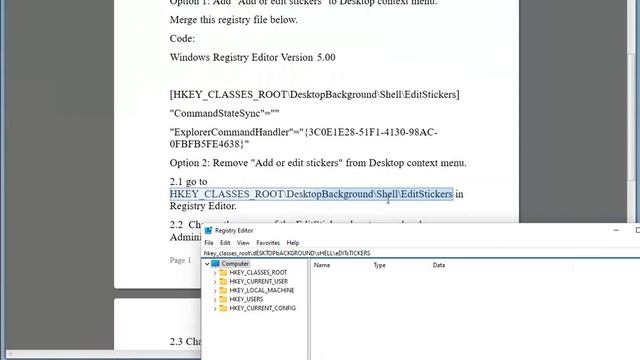
Task: Select the HKEY_USERS tree label
Action: 246,300
